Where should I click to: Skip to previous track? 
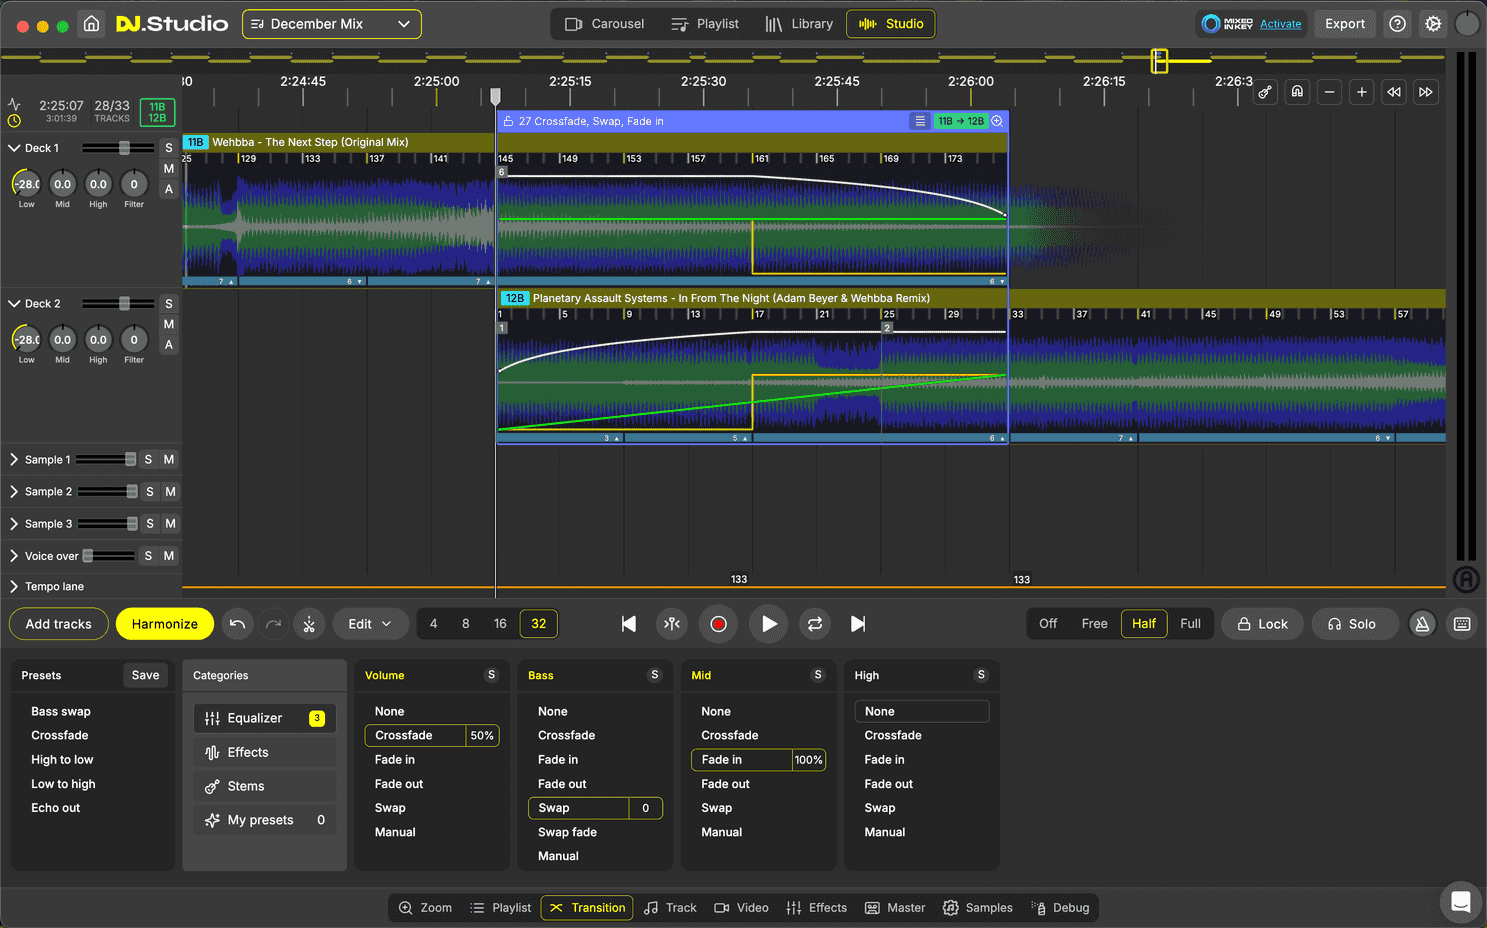coord(629,624)
